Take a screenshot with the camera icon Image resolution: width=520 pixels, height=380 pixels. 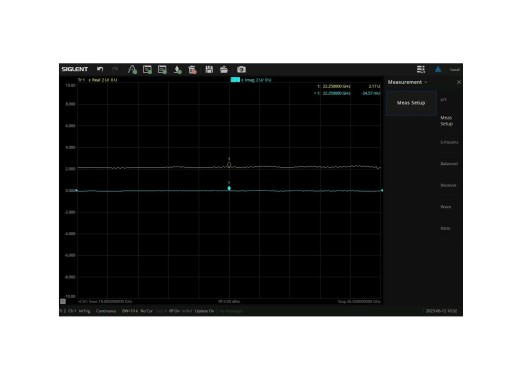coord(241,69)
